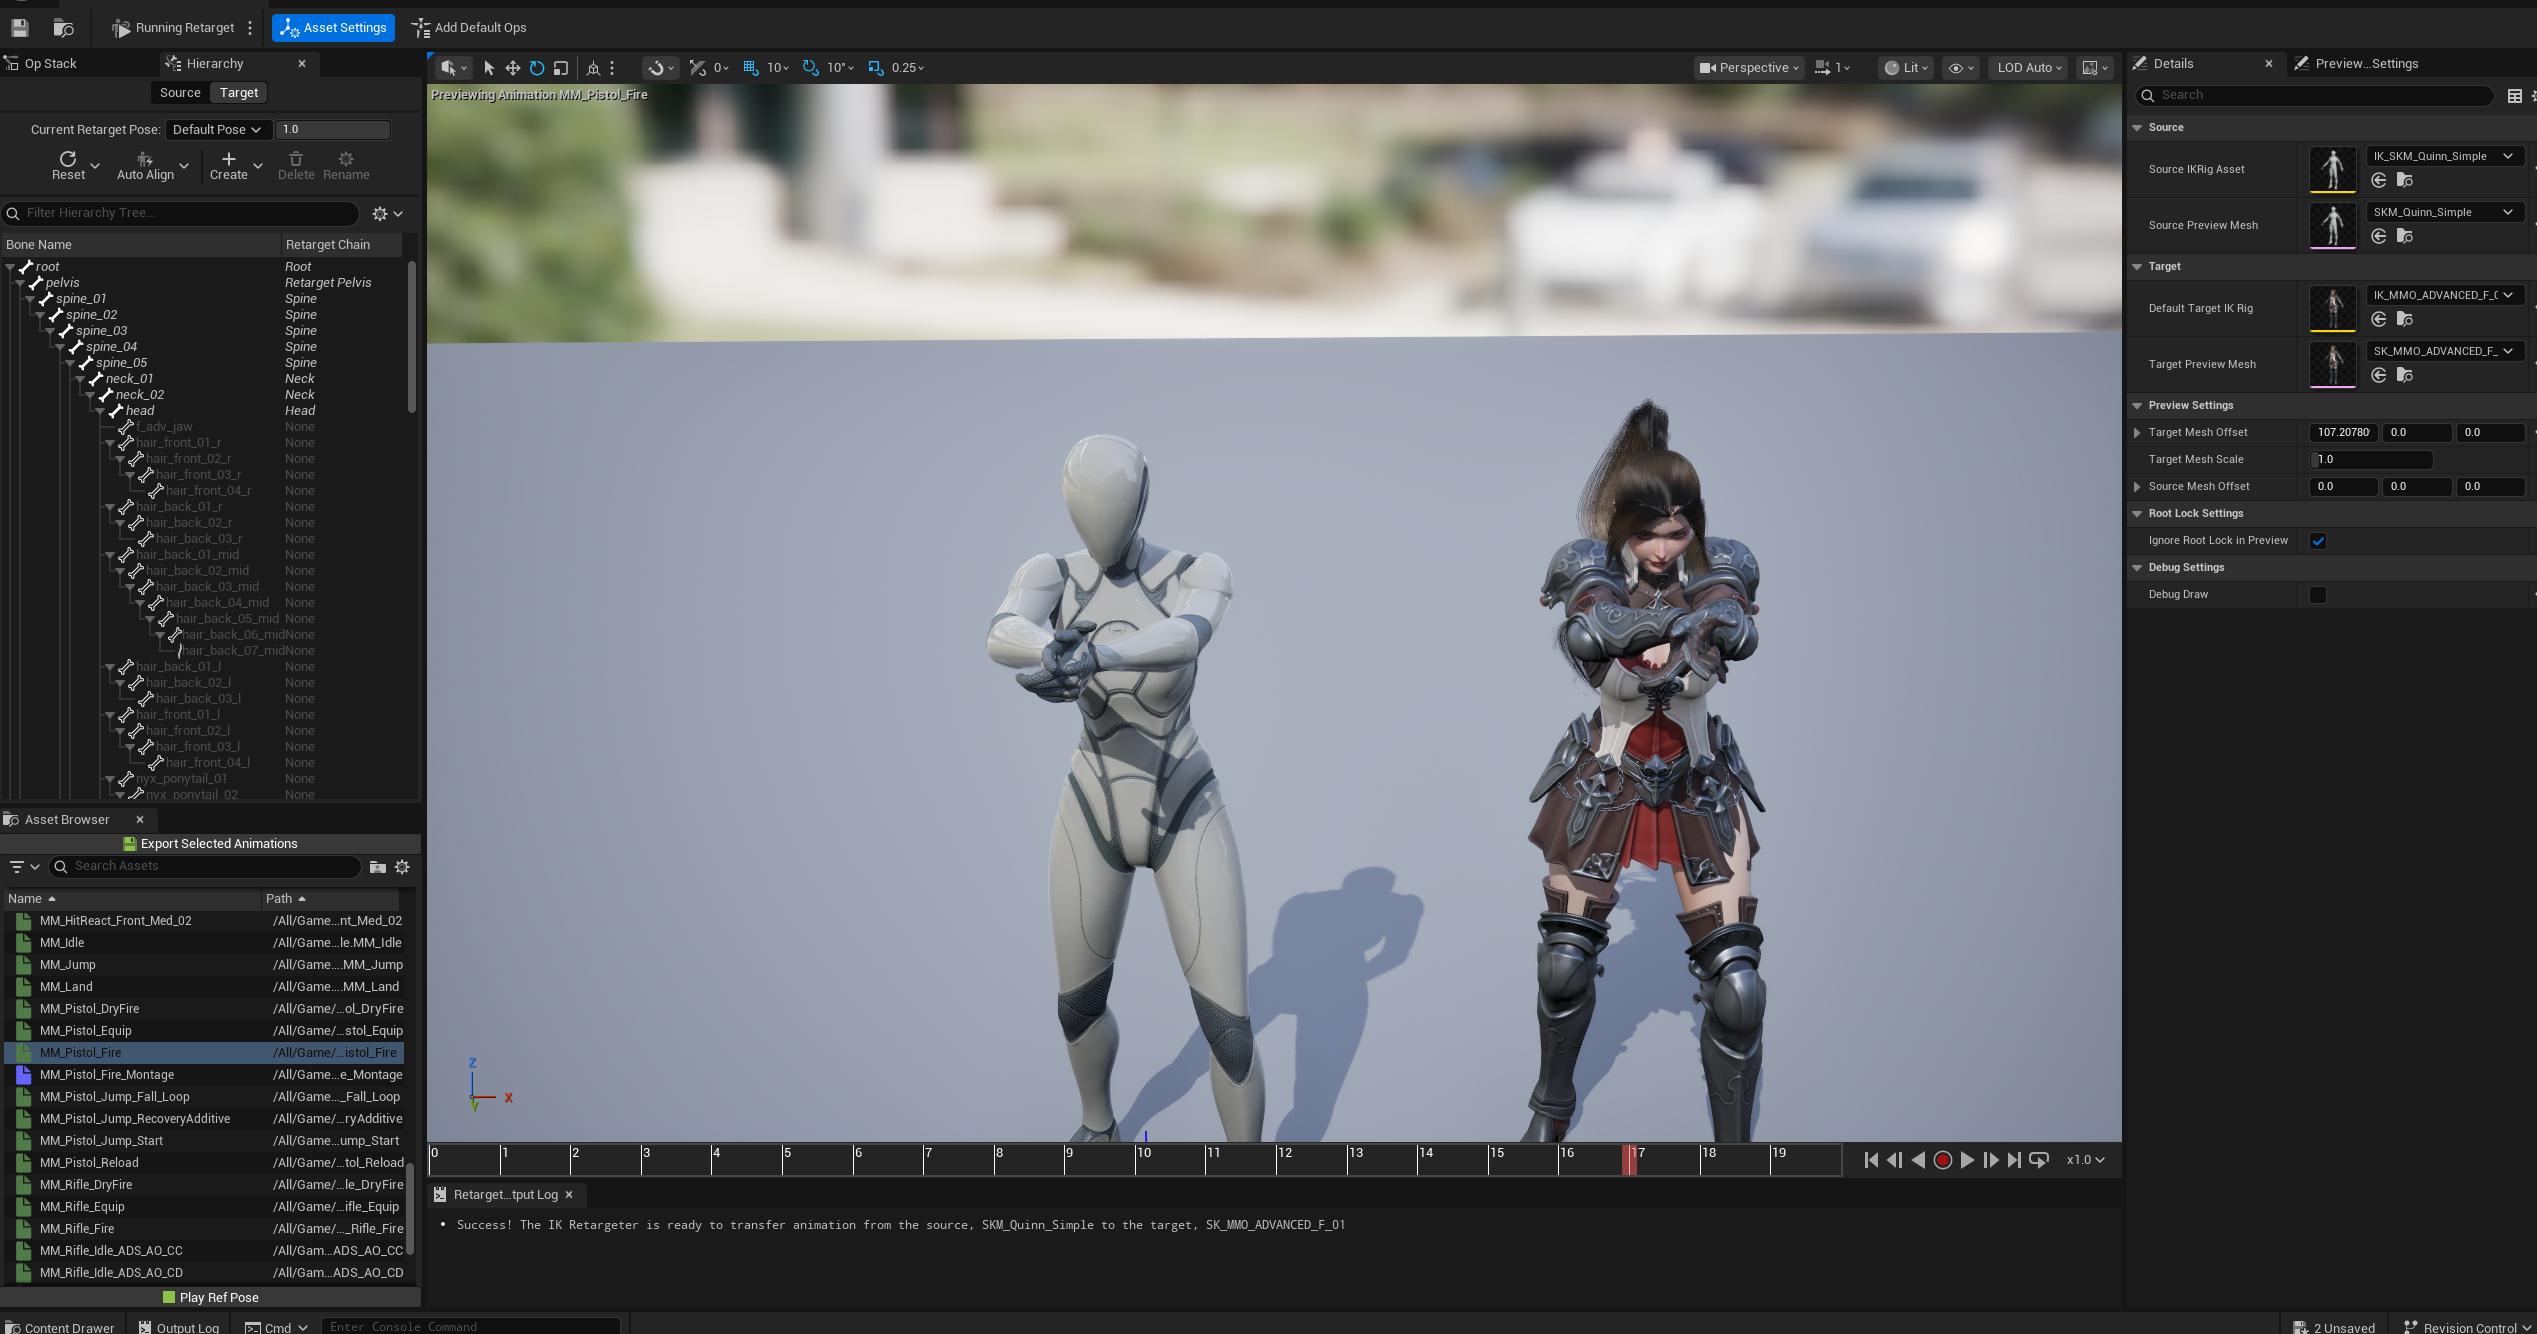2537x1334 pixels.
Task: Select the rotate transform tool
Action: [x=537, y=68]
